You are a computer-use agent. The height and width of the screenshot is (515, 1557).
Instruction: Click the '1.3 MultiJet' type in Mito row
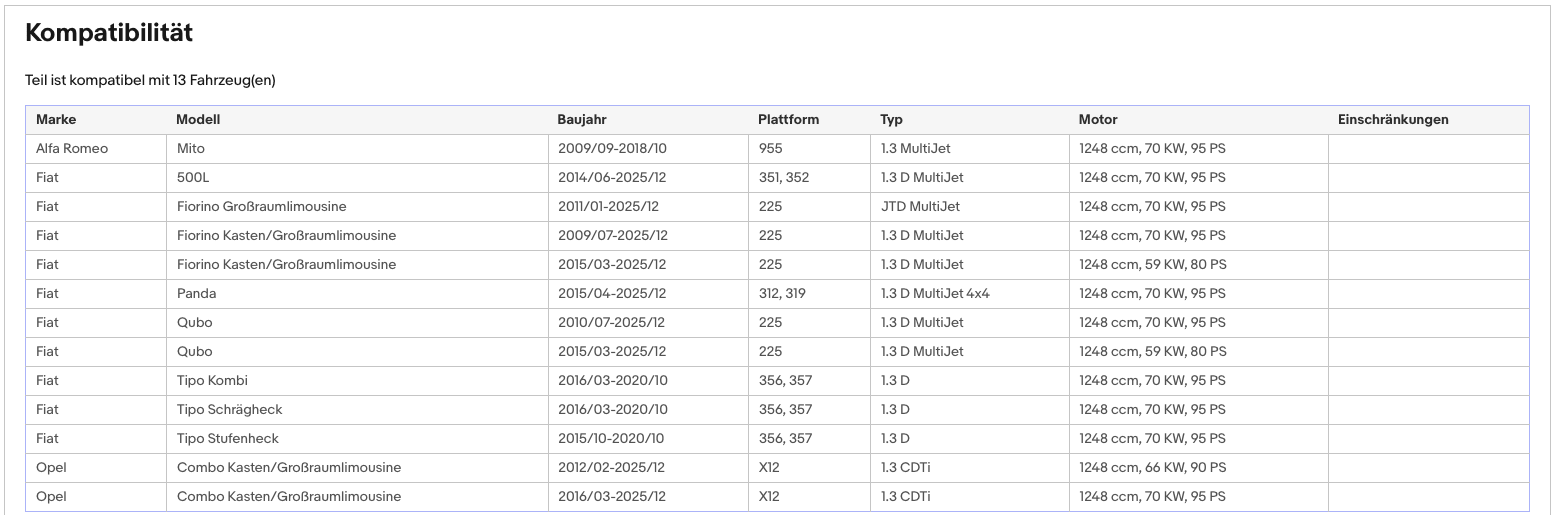(x=915, y=148)
